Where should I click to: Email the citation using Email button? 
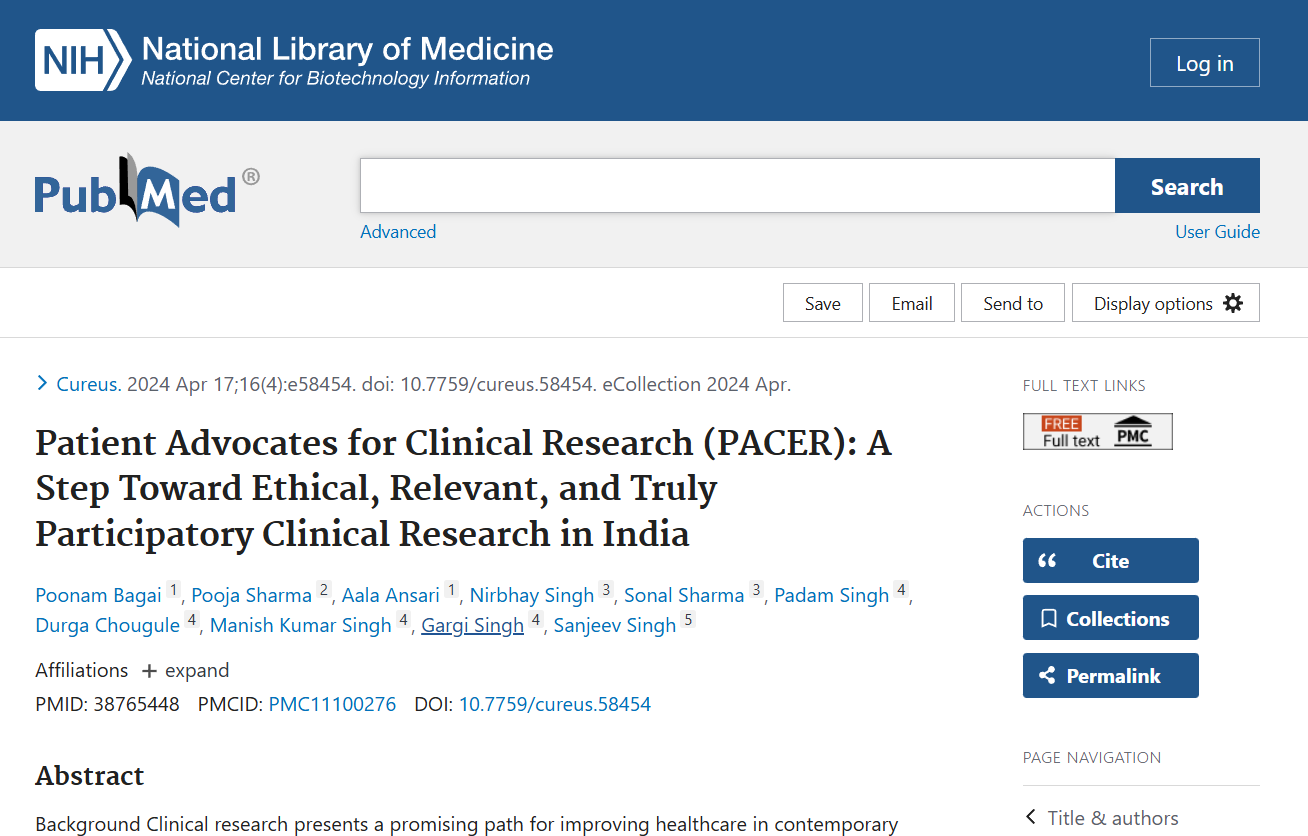912,303
